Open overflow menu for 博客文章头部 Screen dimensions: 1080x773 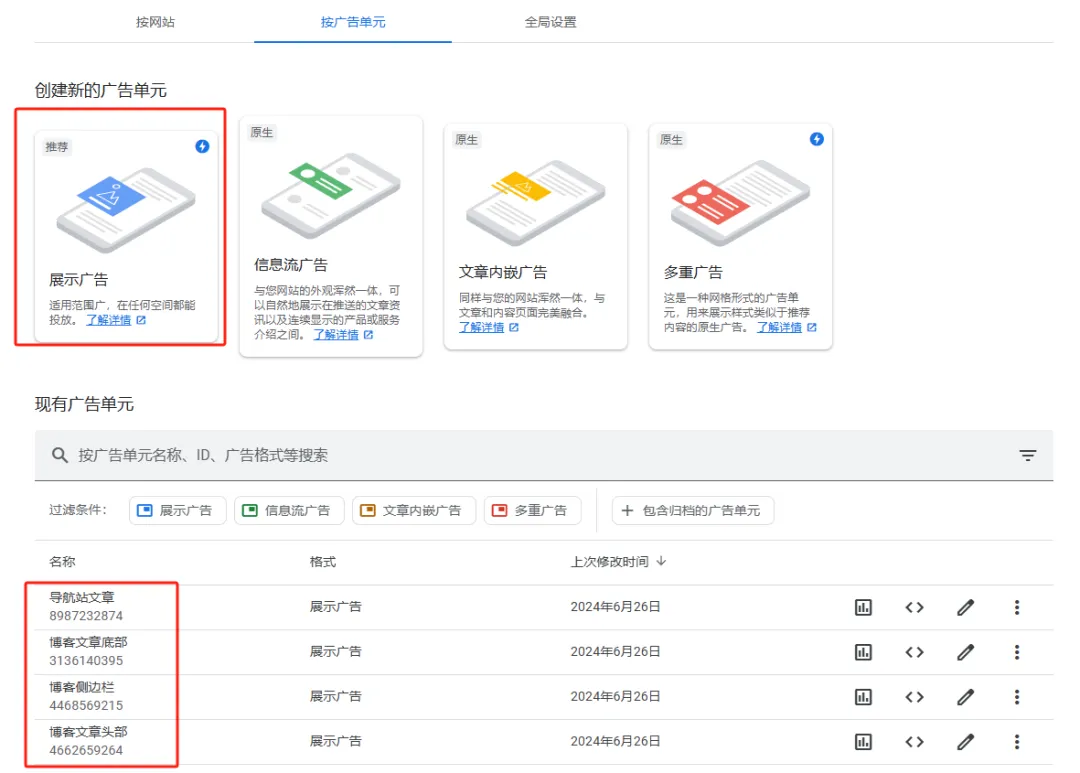(1016, 741)
